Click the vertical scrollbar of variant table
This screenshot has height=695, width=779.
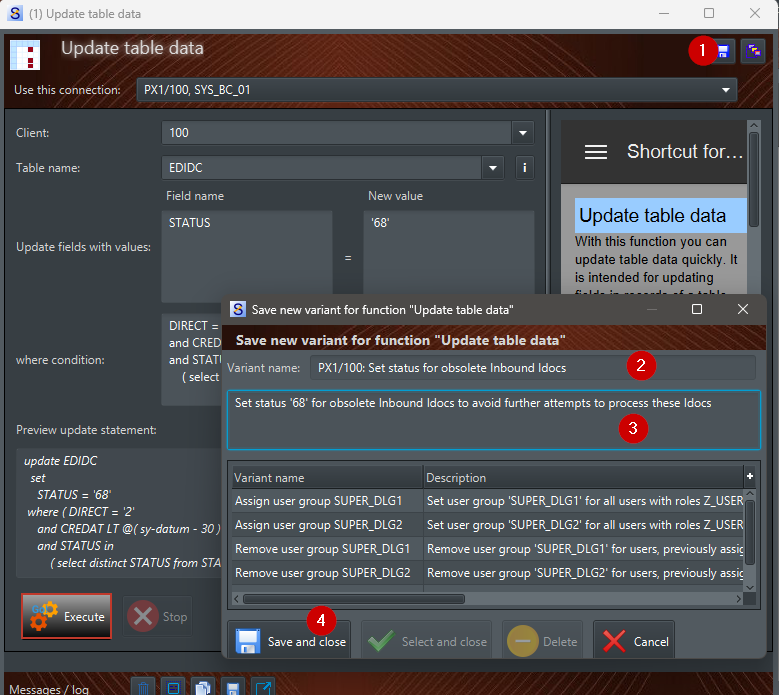pos(750,532)
